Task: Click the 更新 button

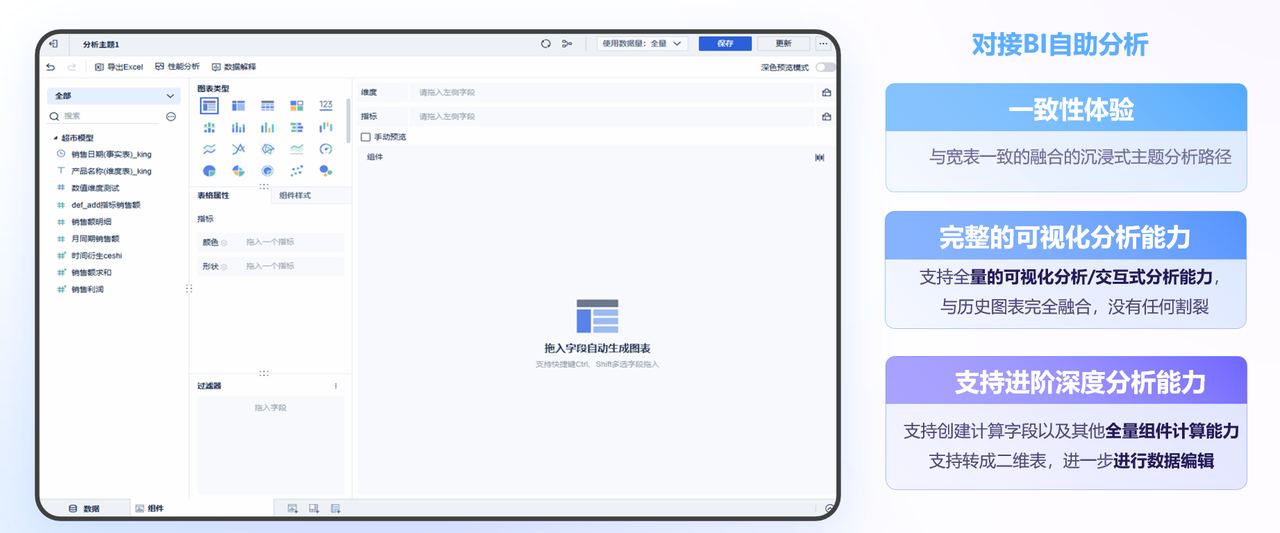Action: tap(783, 44)
